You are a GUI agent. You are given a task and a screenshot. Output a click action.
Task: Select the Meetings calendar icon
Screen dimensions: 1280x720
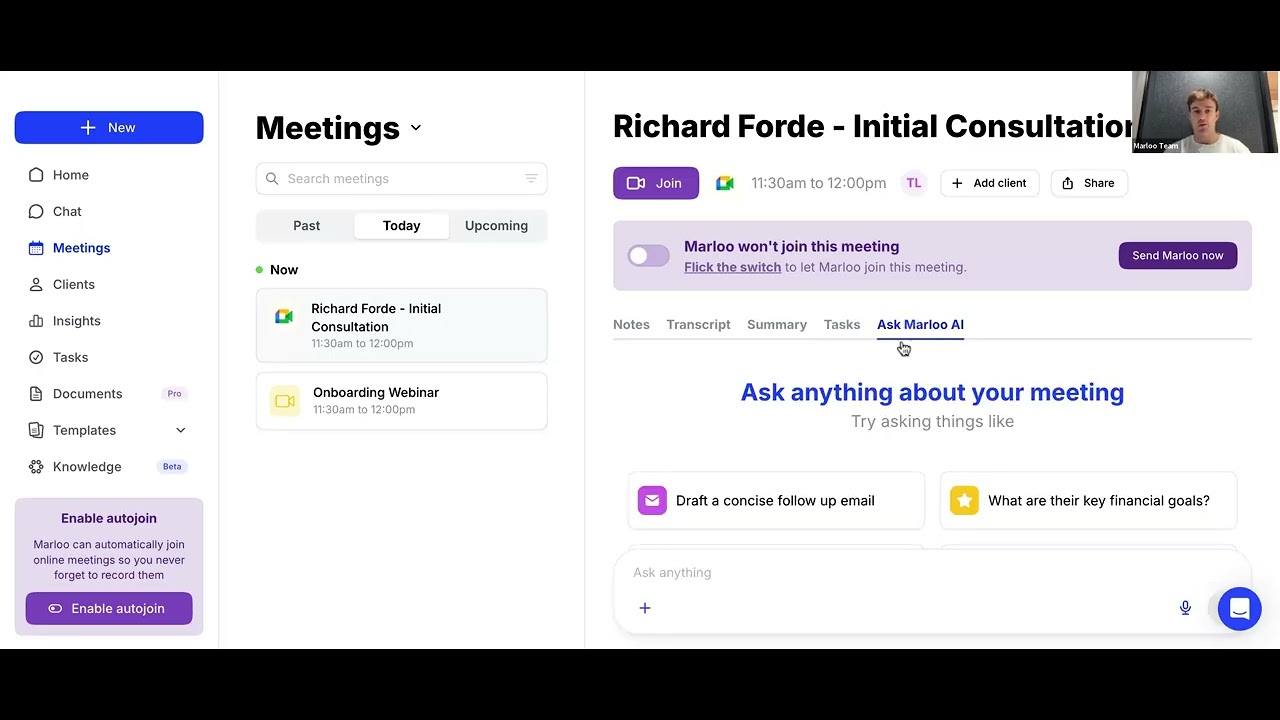point(36,248)
